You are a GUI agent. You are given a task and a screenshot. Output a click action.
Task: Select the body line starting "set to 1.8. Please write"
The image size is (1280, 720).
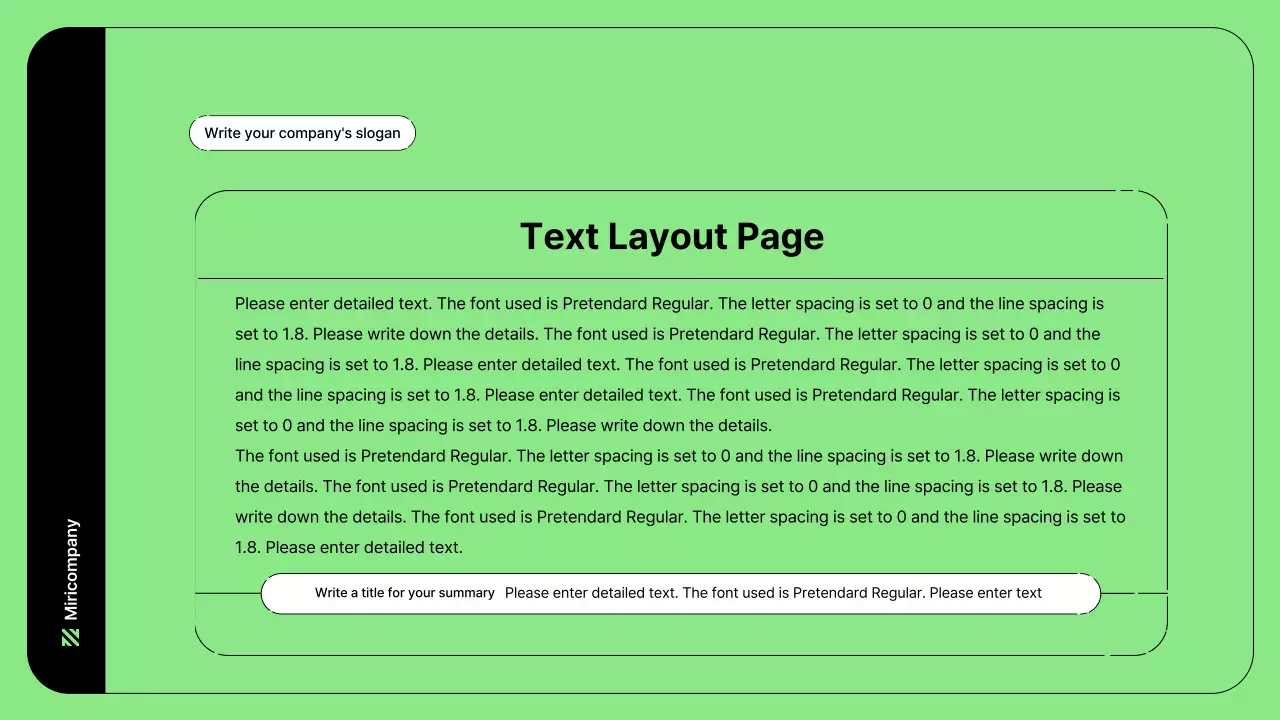(667, 334)
